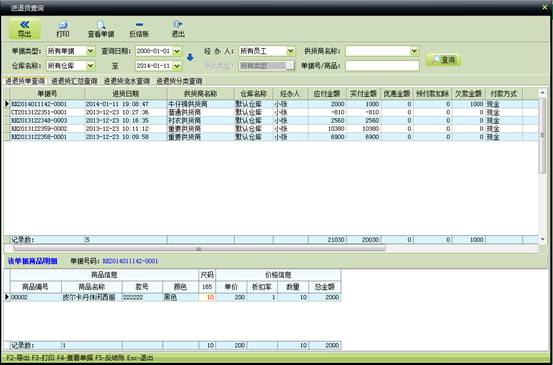Viewport: 553px width, 365px height.
Task: Click the 导出 export toolbar icon
Action: [24, 29]
